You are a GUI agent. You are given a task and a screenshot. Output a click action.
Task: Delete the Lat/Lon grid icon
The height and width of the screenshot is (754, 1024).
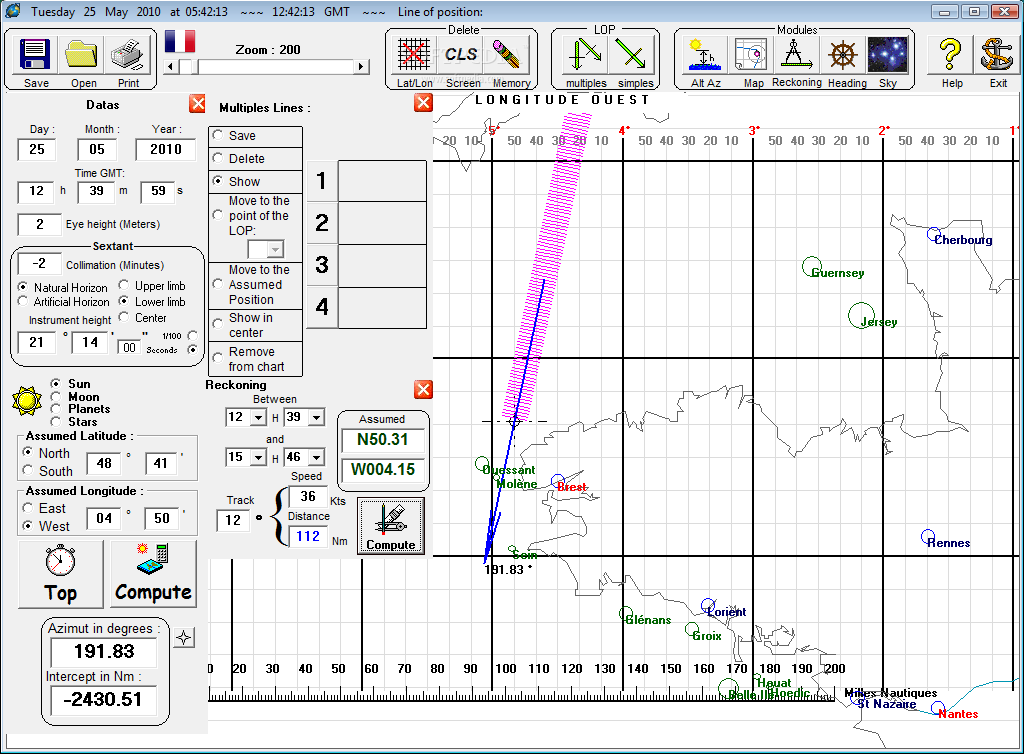414,54
